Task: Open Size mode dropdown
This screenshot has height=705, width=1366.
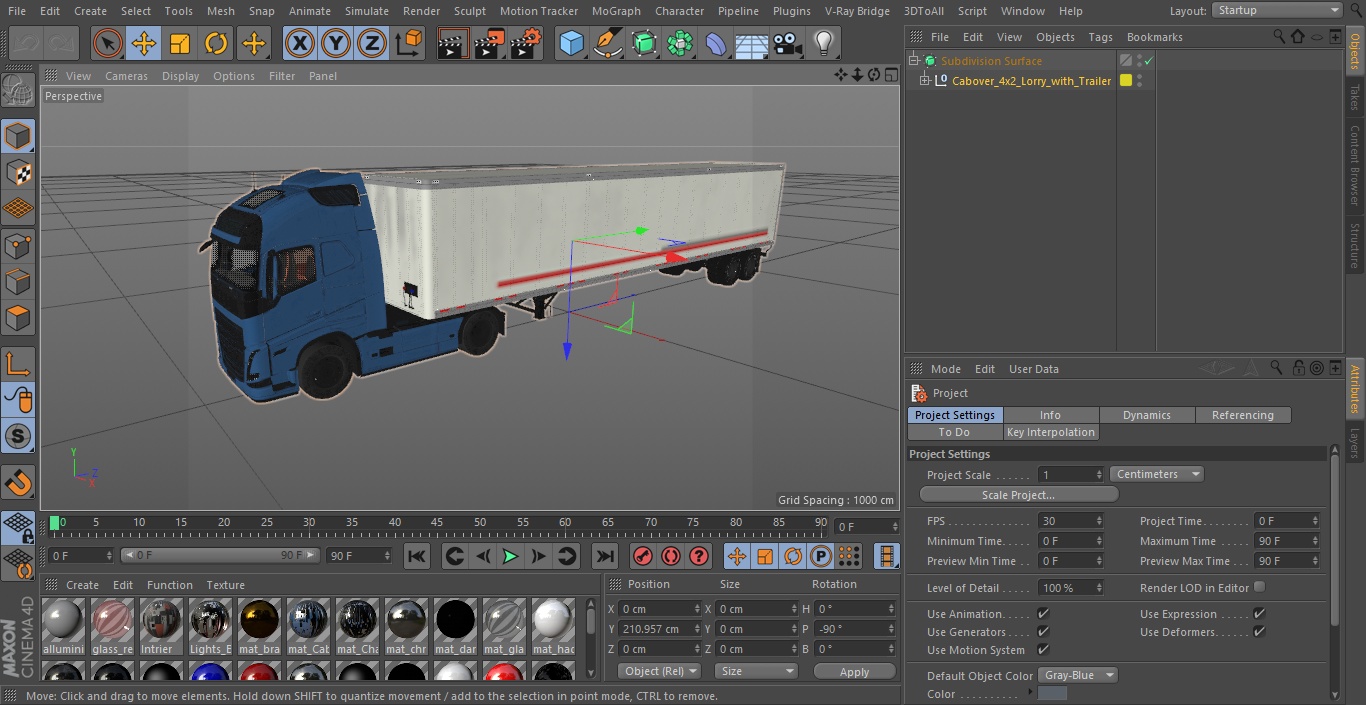Action: click(755, 671)
